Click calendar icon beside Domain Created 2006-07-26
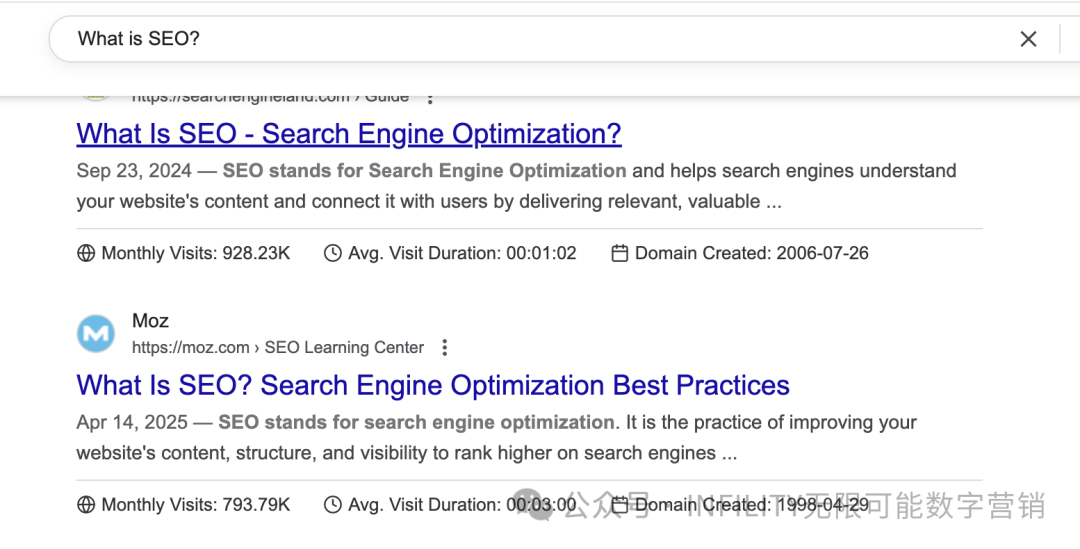This screenshot has height=549, width=1080. point(619,253)
